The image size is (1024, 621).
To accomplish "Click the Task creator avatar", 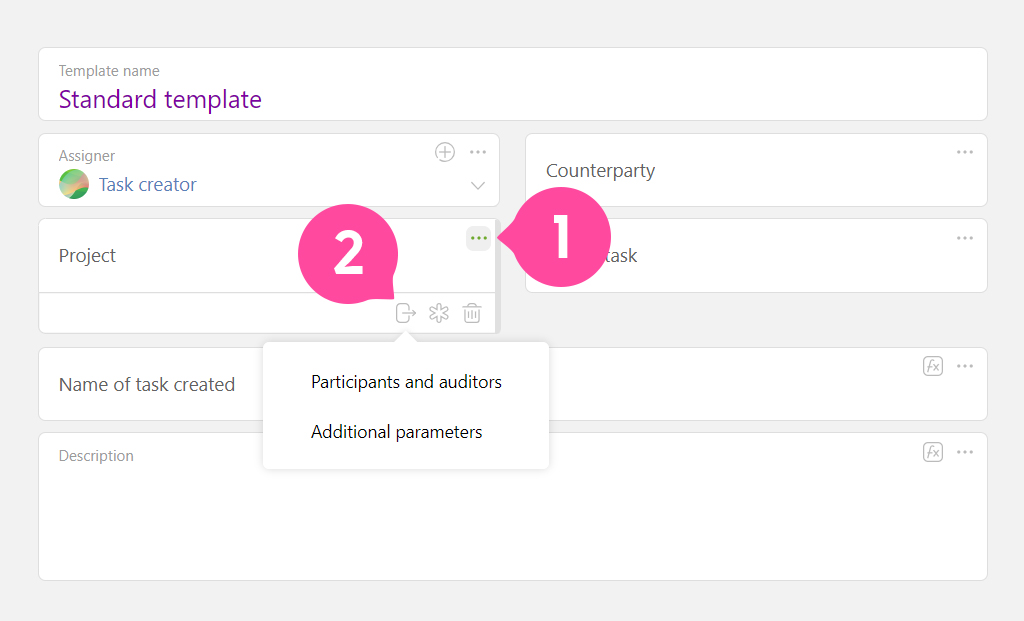I will click(74, 184).
